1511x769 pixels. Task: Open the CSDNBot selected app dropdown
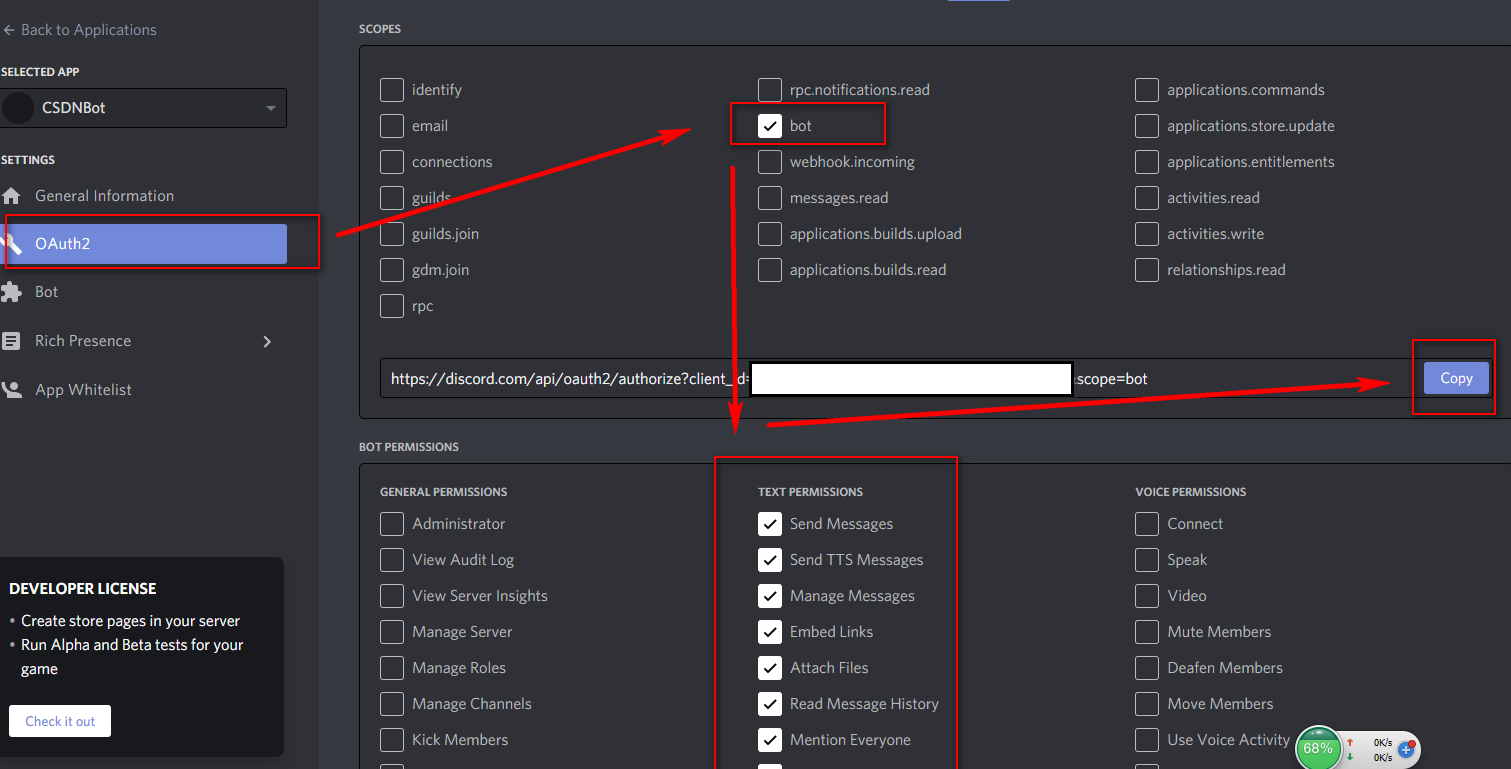point(144,108)
